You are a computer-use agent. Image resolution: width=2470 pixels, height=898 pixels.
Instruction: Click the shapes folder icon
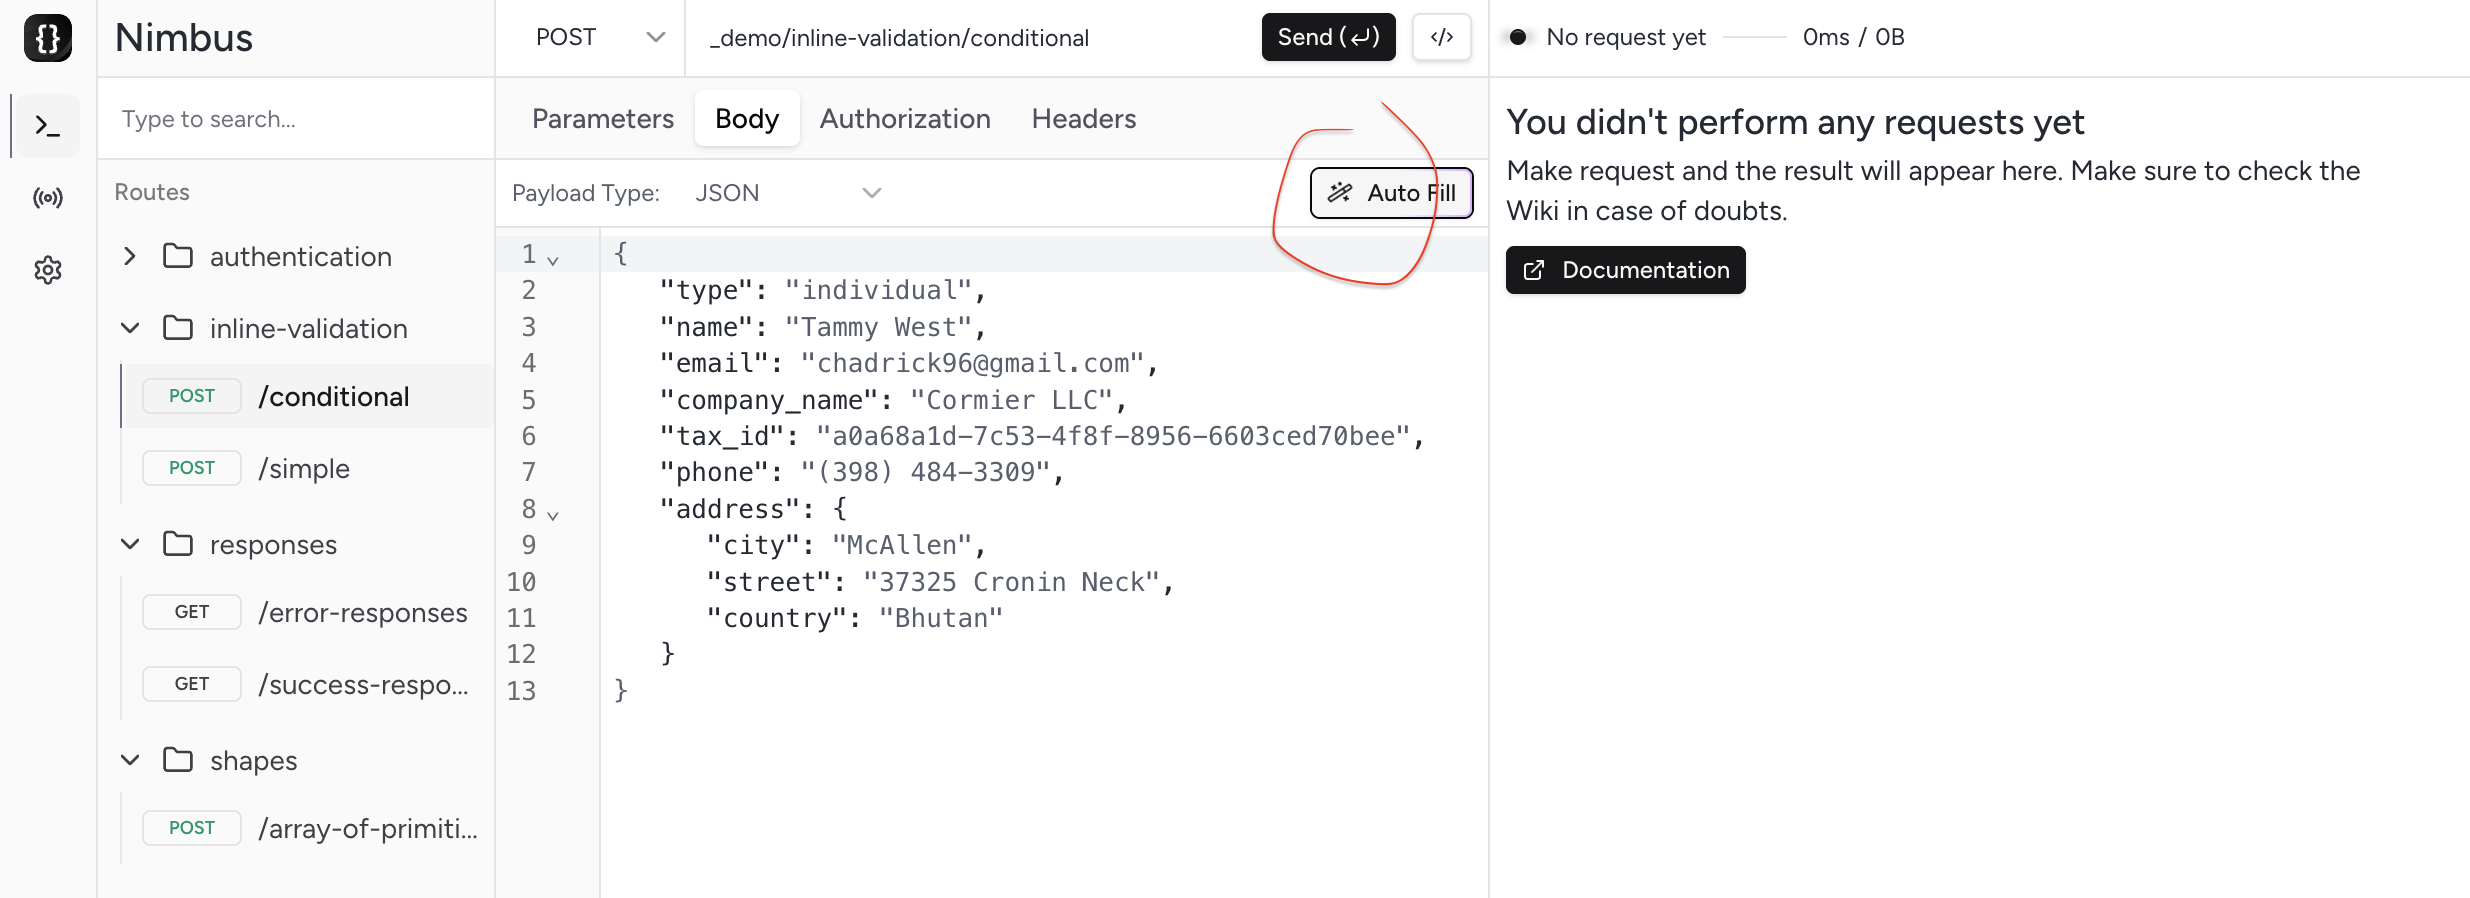[178, 760]
